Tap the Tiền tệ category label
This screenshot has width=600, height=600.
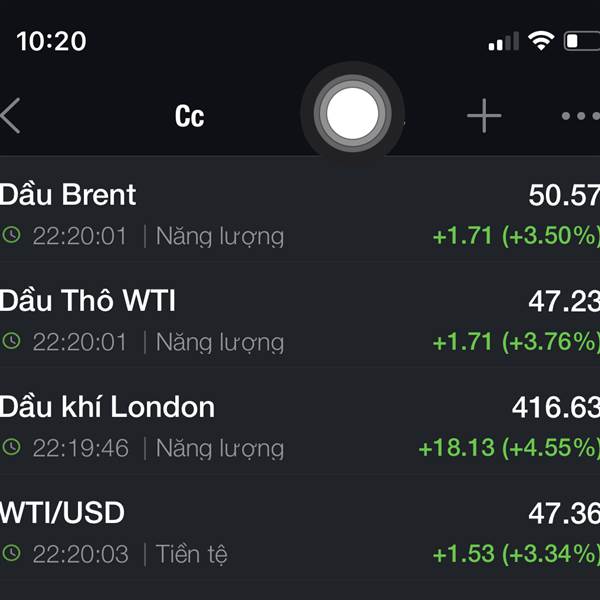[192, 554]
